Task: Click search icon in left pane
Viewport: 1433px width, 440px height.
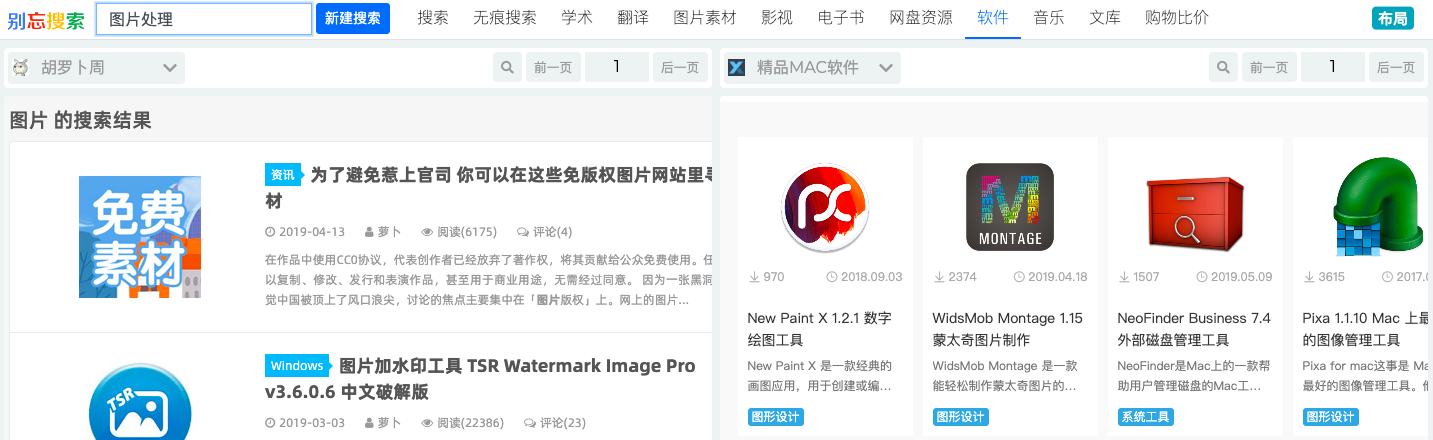Action: tap(508, 68)
